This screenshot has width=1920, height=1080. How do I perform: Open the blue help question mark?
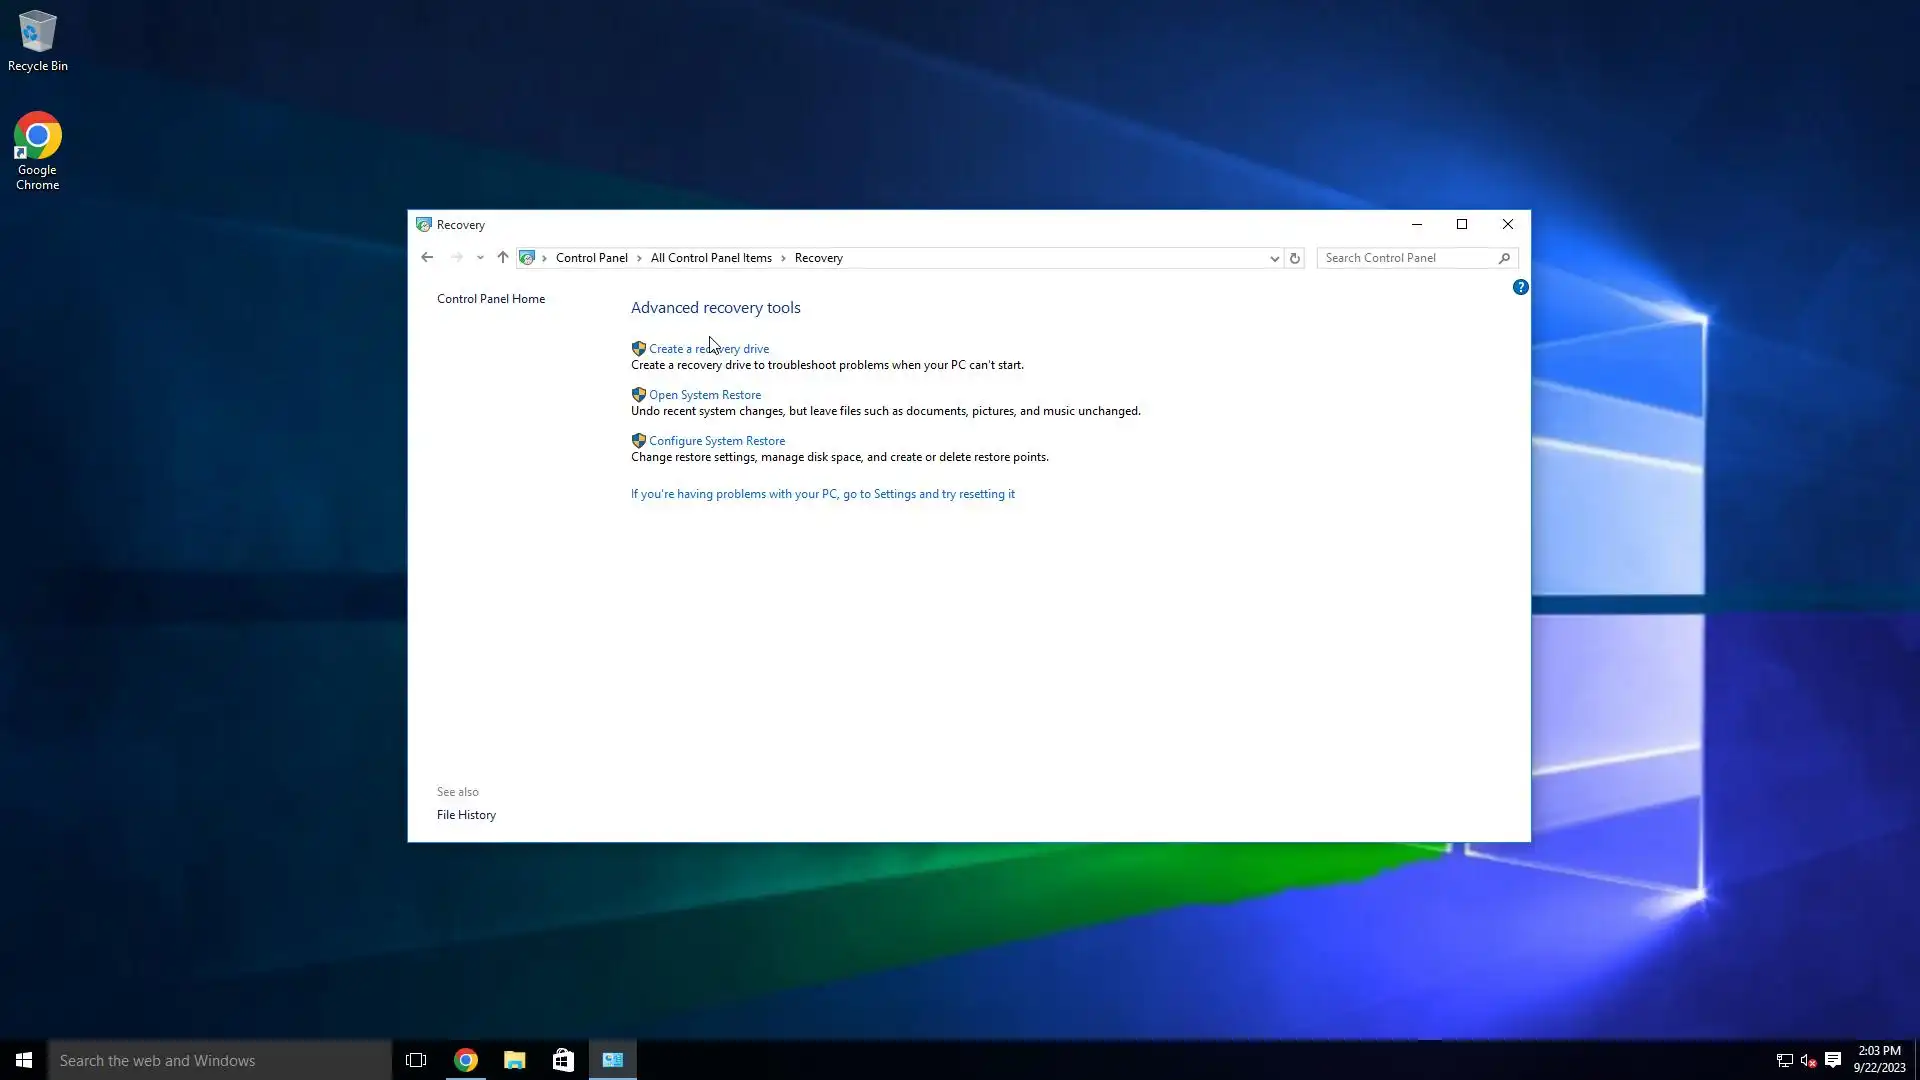click(x=1520, y=288)
